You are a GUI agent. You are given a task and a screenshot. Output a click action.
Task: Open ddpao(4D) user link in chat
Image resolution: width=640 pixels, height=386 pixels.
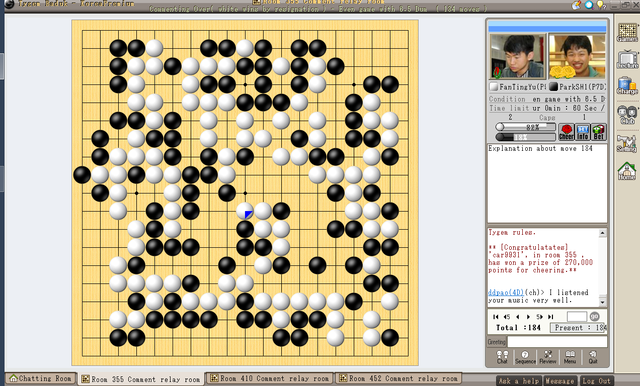pyautogui.click(x=506, y=293)
